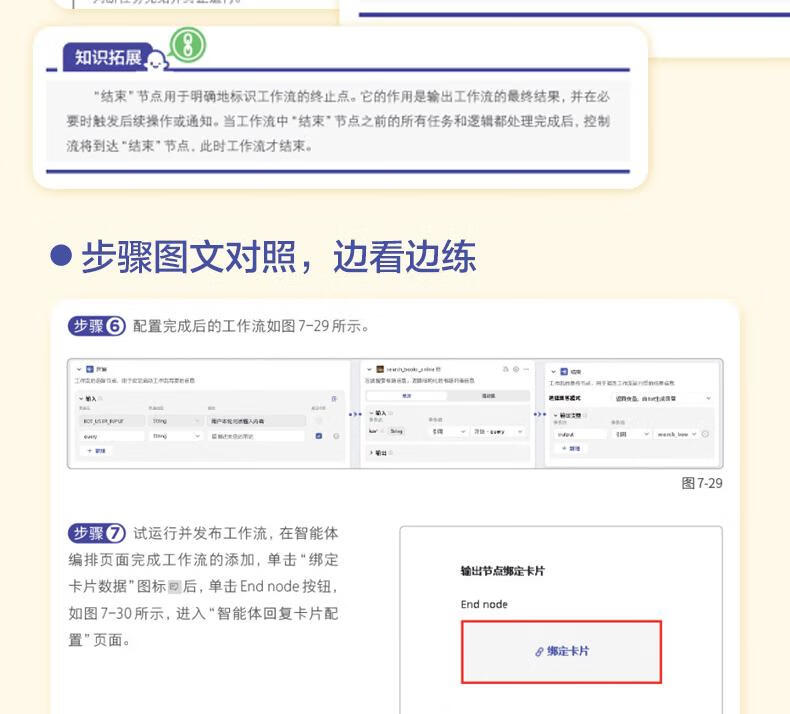Switch to the second tab in the search_books_online node
The image size is (790, 714).
[486, 396]
